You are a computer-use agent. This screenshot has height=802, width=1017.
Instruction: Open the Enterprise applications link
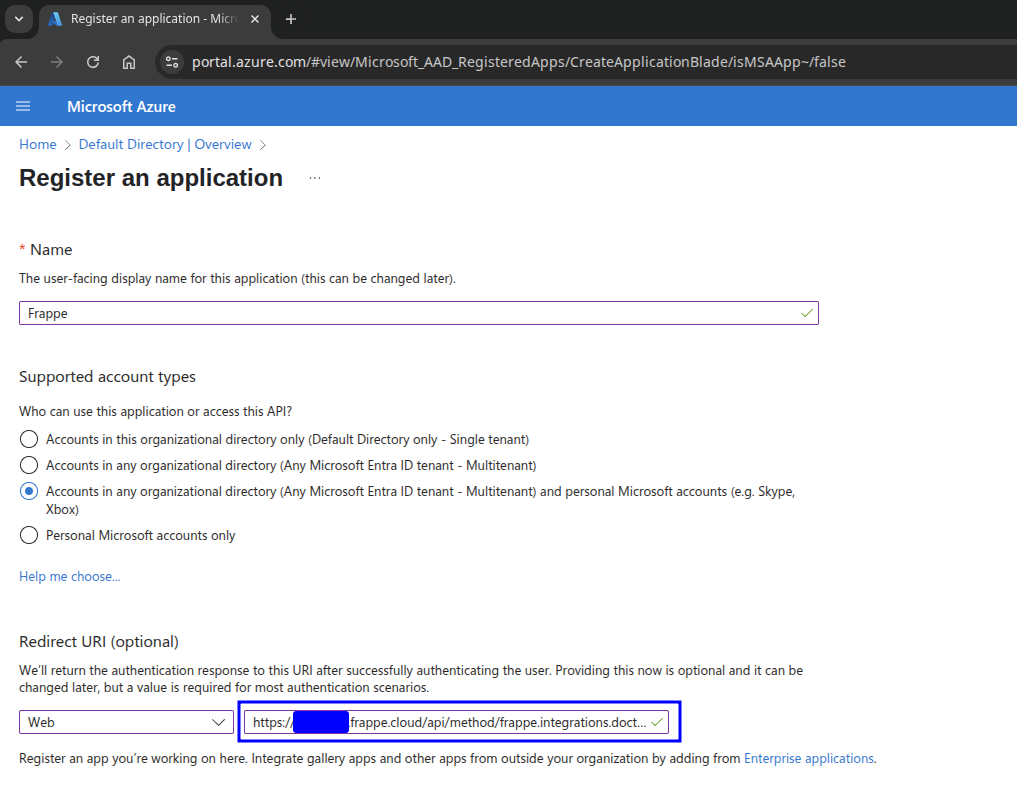[x=808, y=758]
